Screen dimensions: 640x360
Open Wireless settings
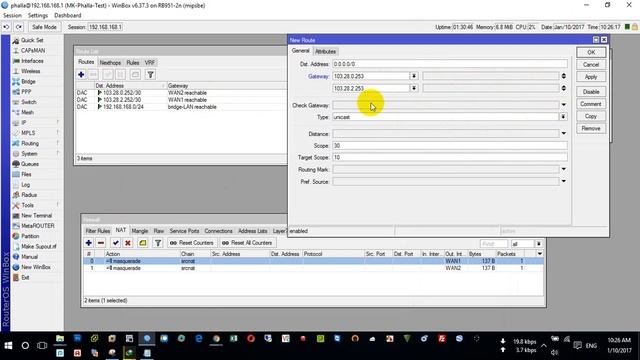(x=31, y=71)
